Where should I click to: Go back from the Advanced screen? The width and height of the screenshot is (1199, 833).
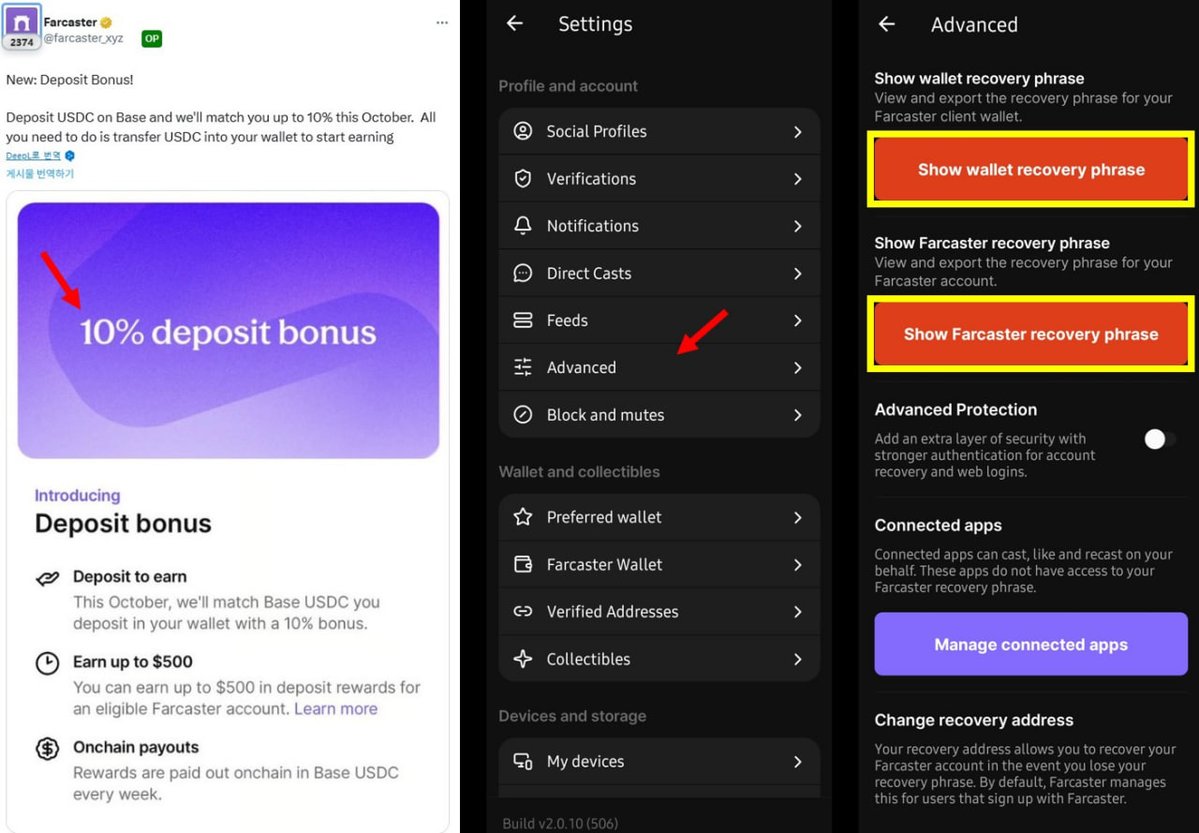coord(886,24)
